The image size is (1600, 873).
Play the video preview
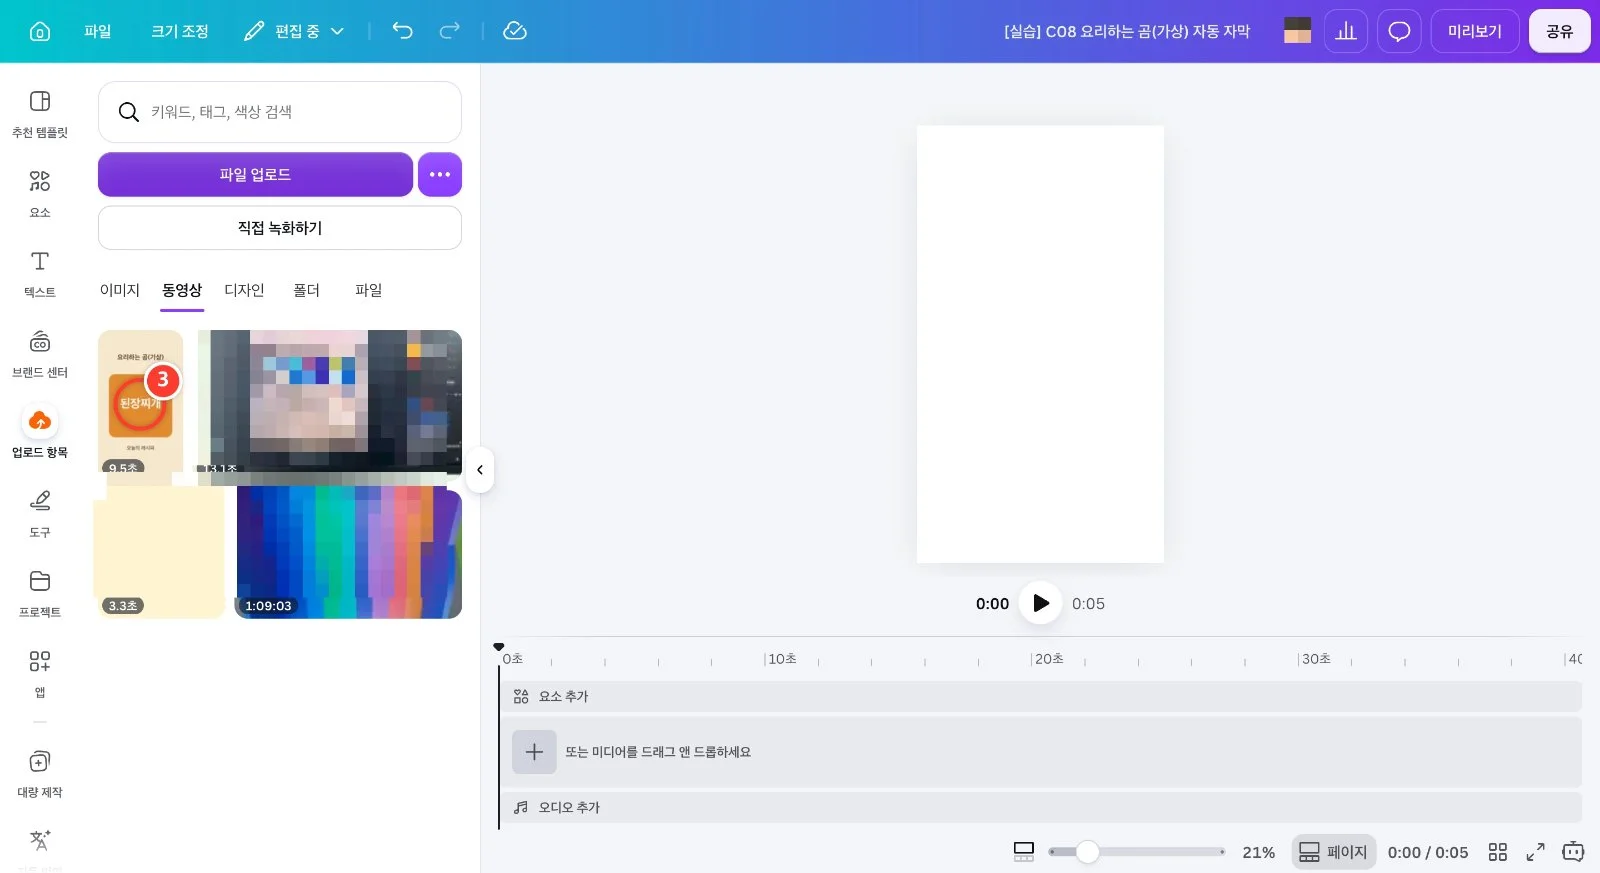coord(1040,603)
